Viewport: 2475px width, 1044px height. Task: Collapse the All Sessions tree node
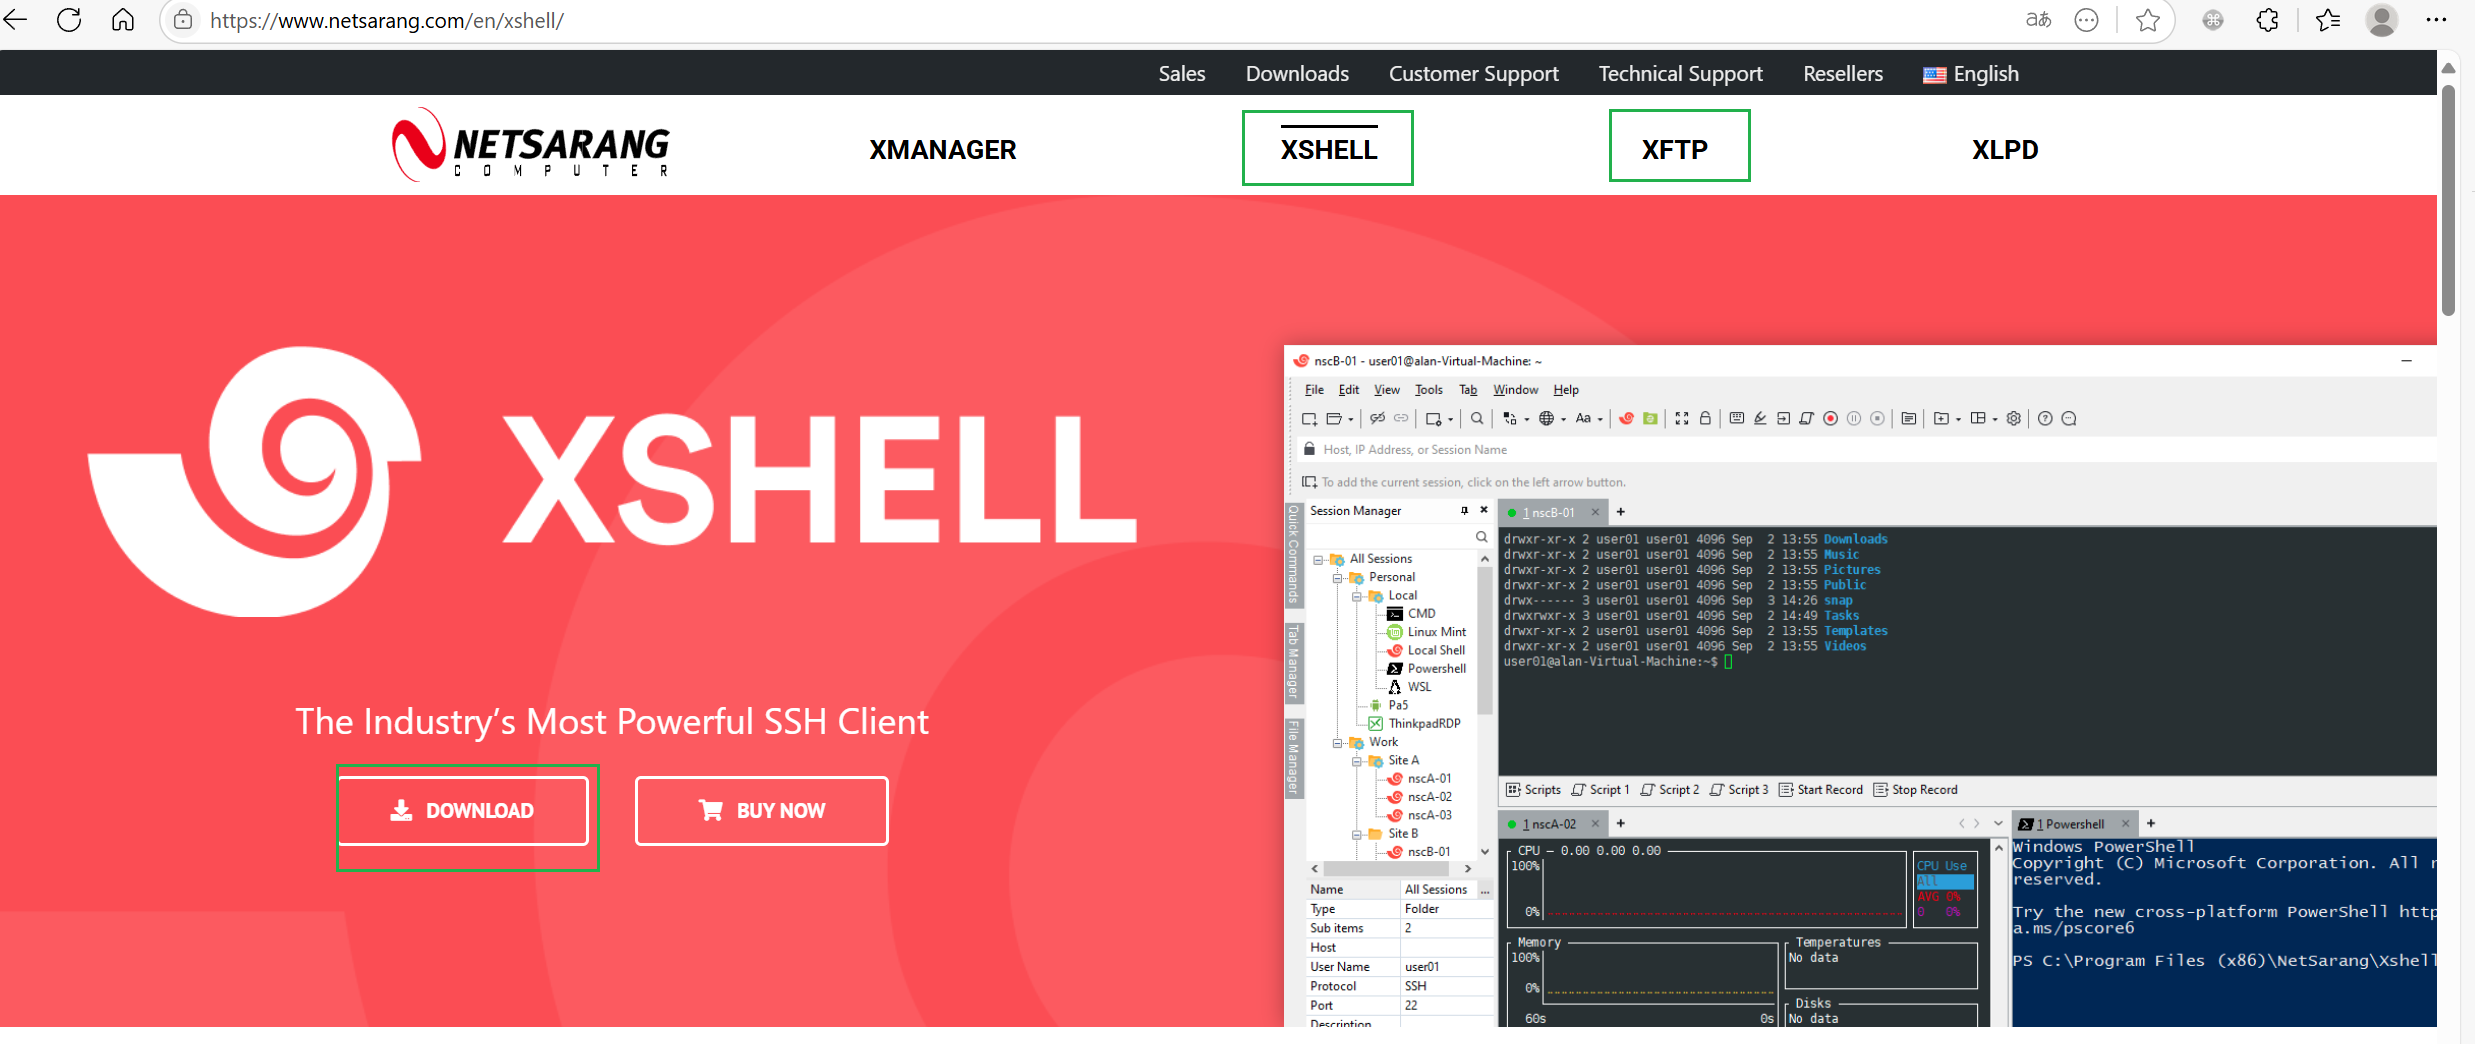pyautogui.click(x=1317, y=560)
